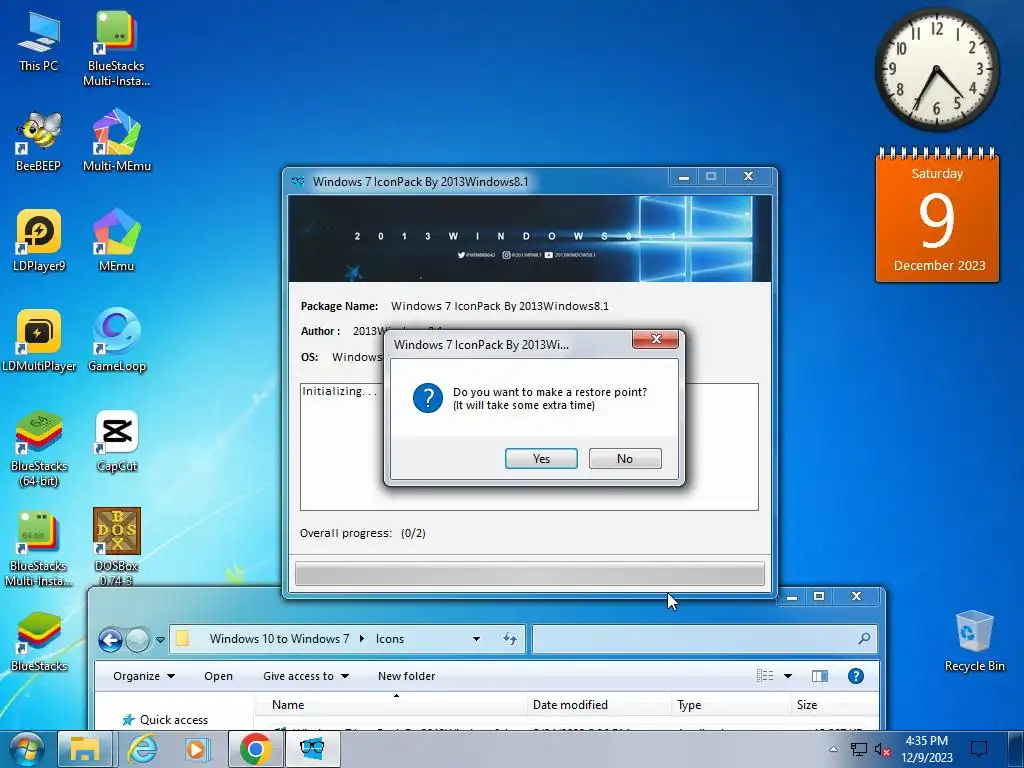
Task: Click the installer overall progress bar
Action: pyautogui.click(x=530, y=573)
